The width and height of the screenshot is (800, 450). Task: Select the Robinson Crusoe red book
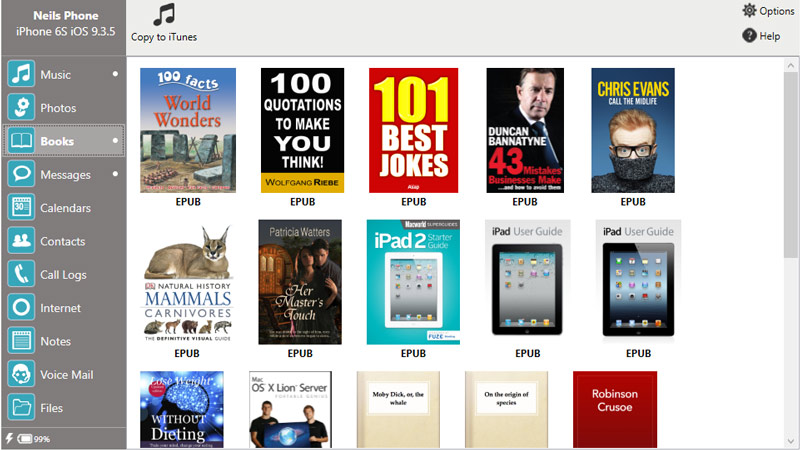point(615,410)
